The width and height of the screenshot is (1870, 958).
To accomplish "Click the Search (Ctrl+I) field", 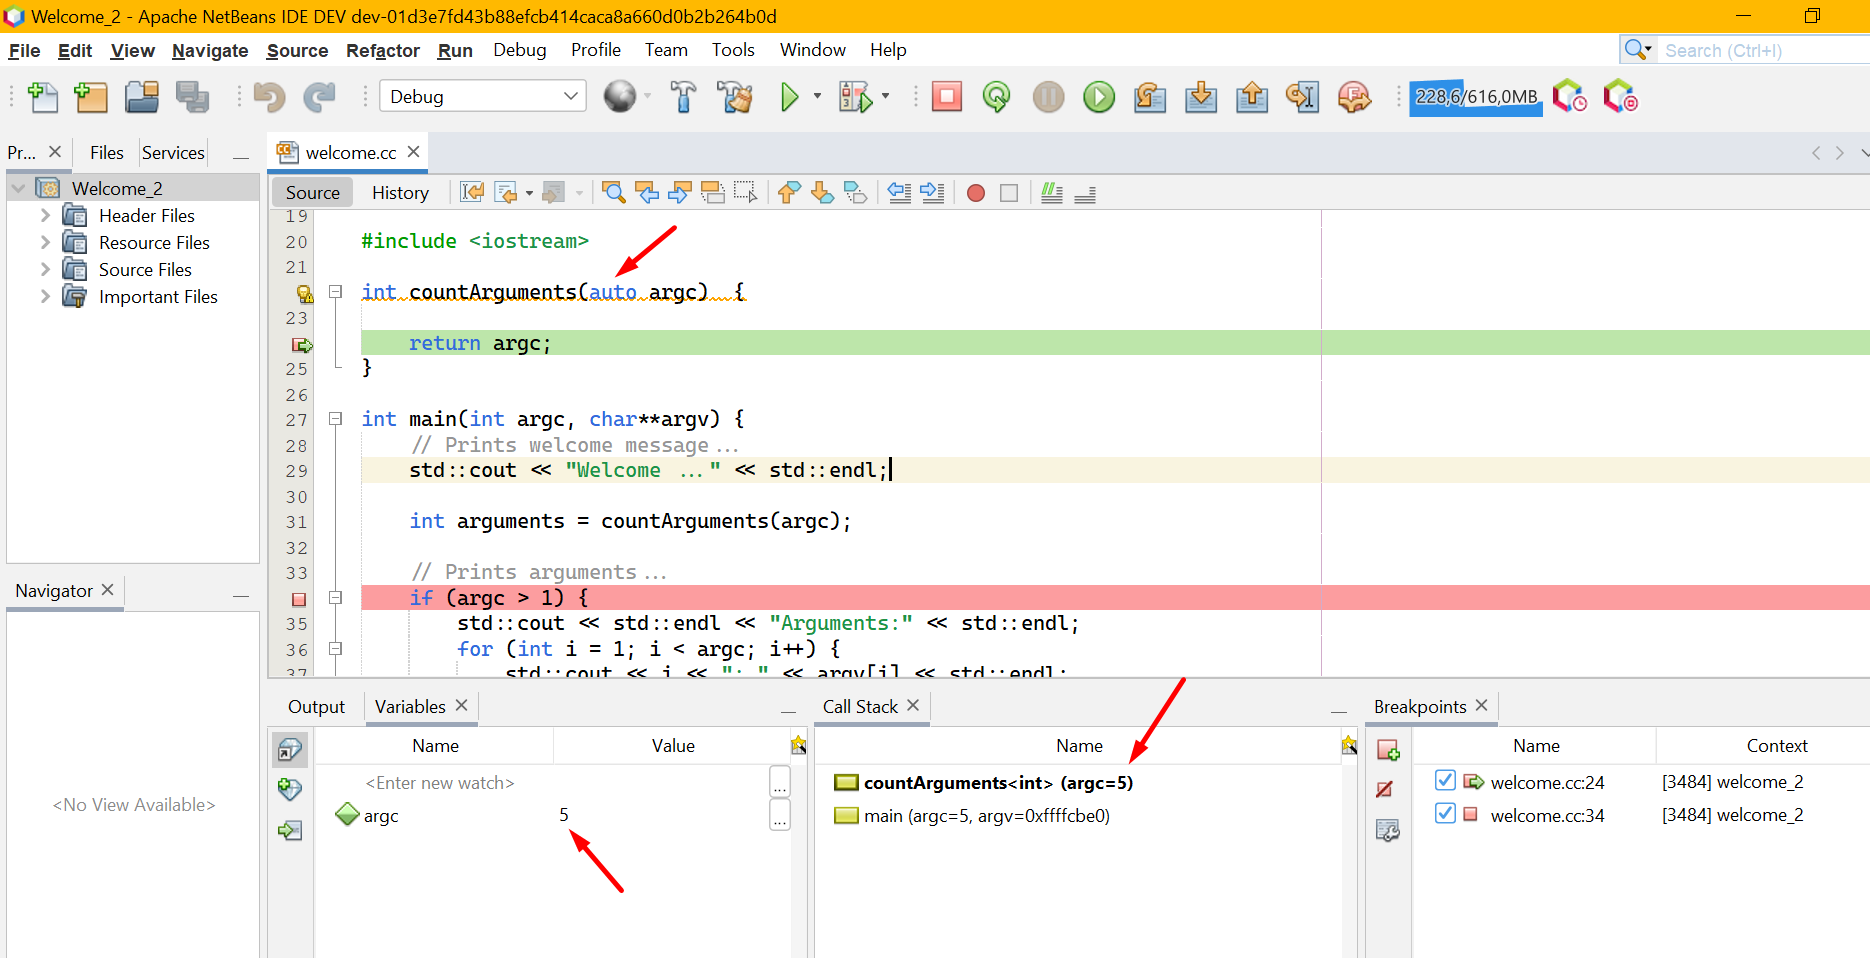I will [1765, 50].
